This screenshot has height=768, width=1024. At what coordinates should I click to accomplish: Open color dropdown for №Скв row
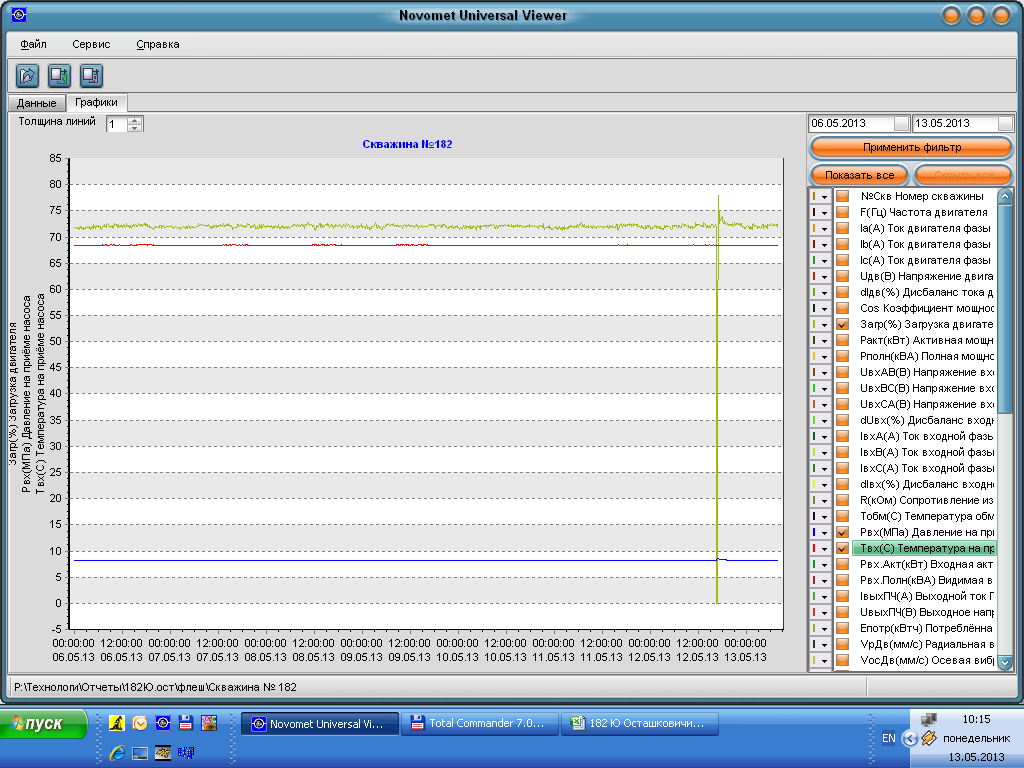tap(825, 197)
